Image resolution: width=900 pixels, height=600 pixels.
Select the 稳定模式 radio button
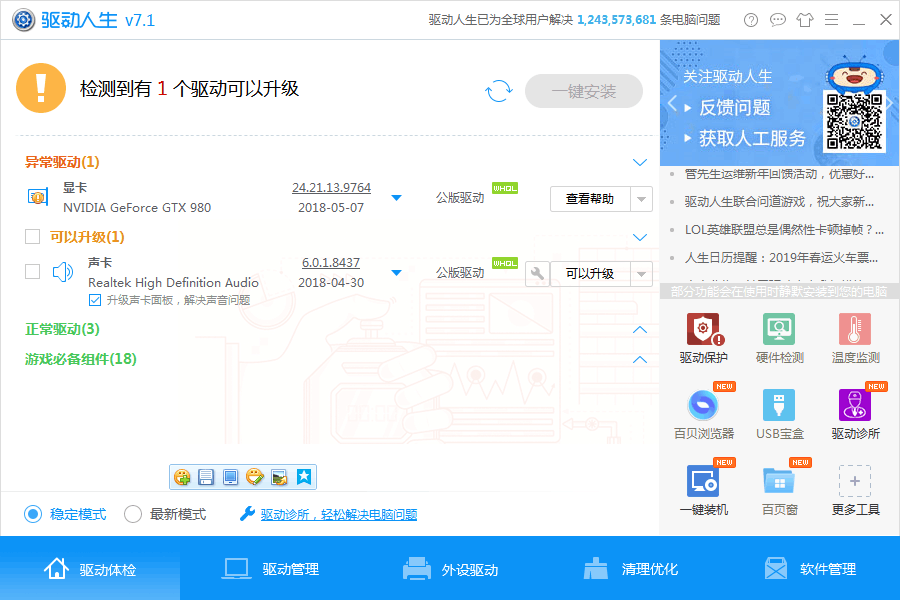(33, 514)
